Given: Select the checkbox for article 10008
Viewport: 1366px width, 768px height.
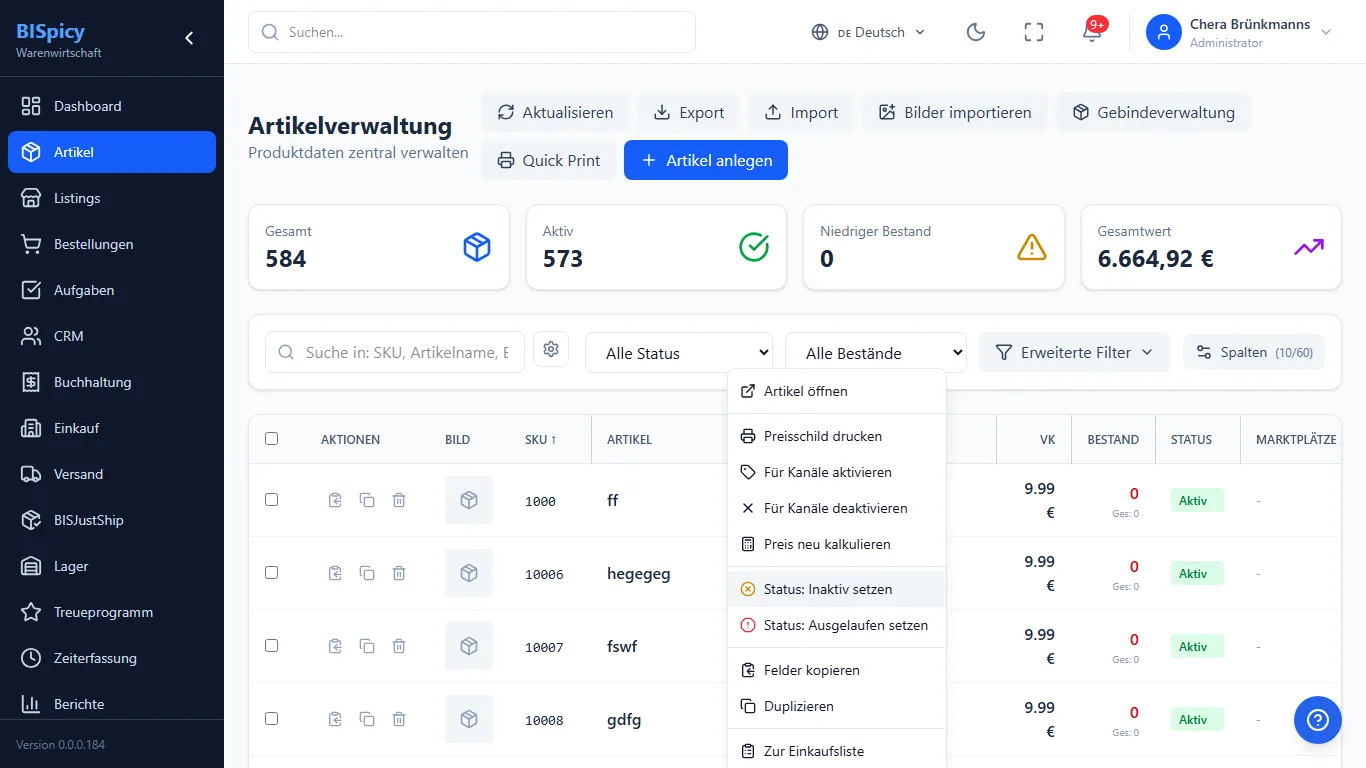Looking at the screenshot, I should [x=272, y=719].
